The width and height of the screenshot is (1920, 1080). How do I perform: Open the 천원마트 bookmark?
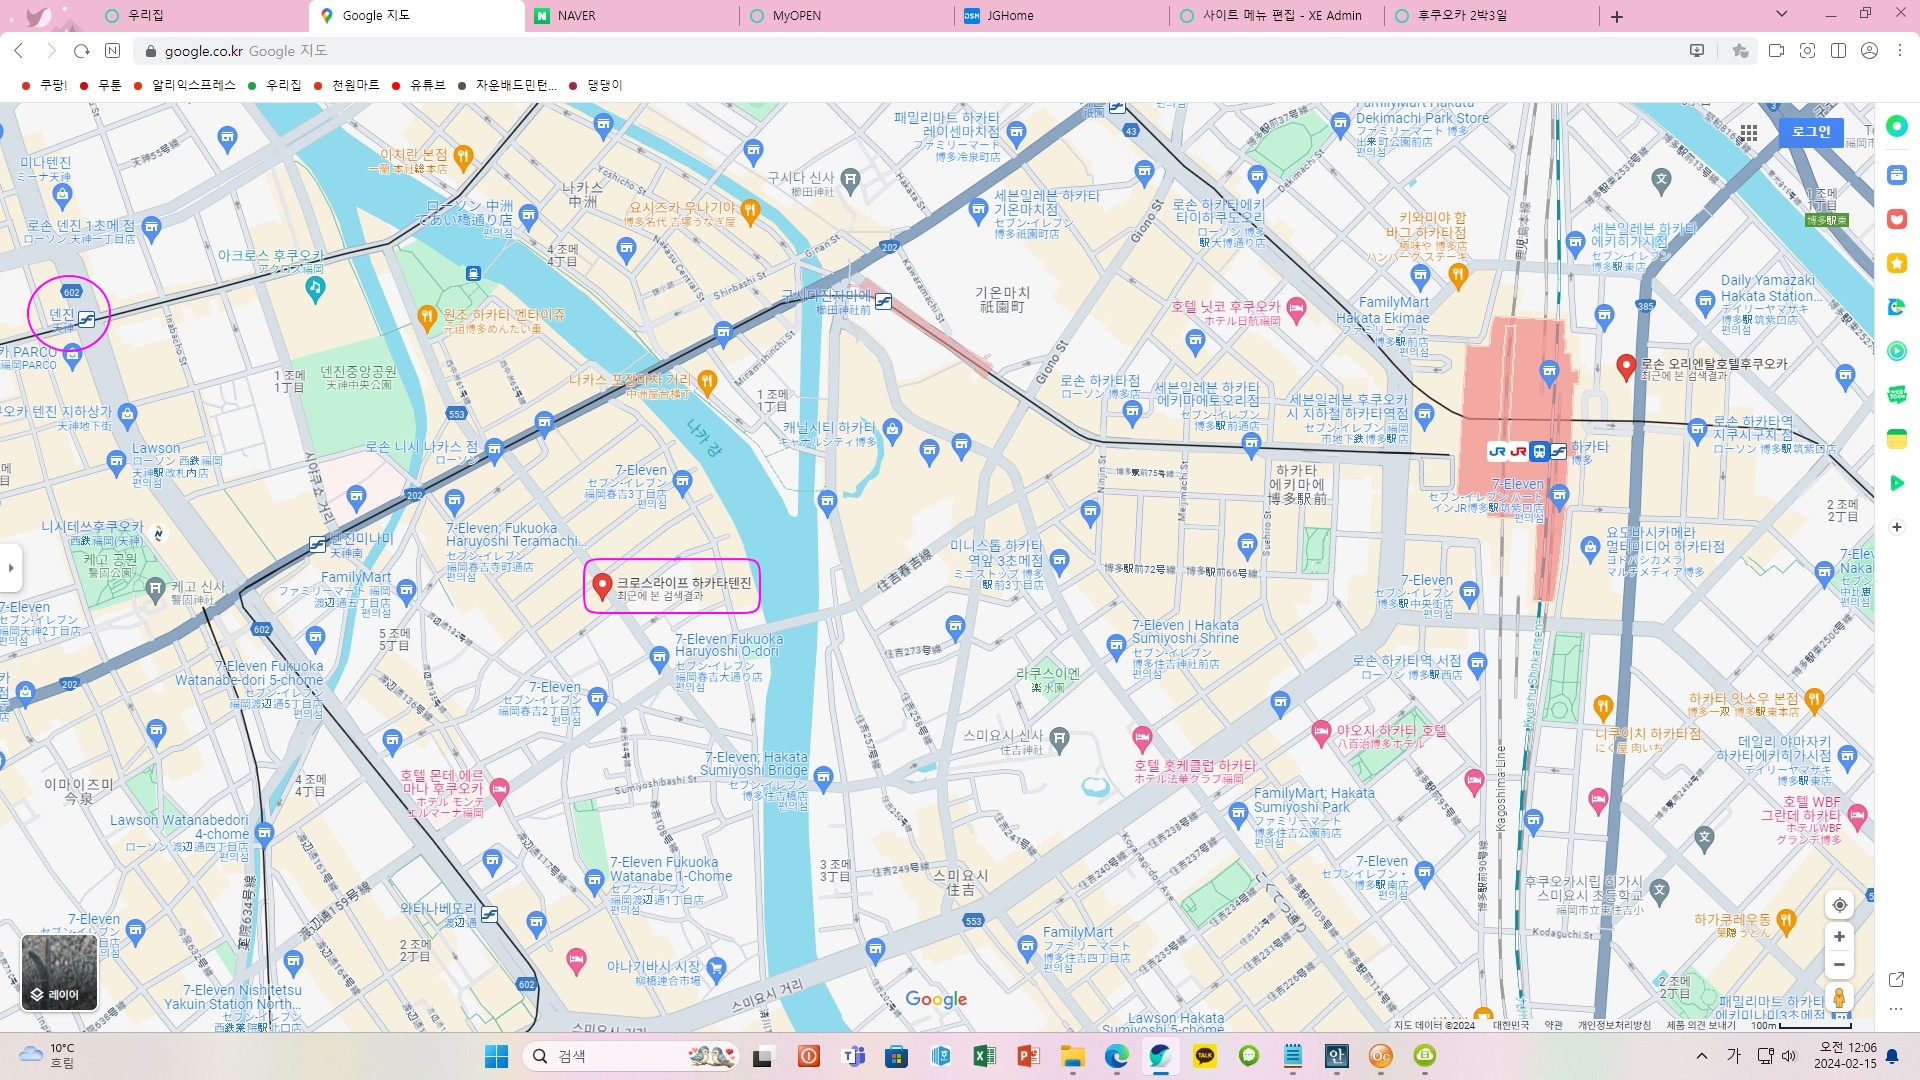(x=347, y=86)
